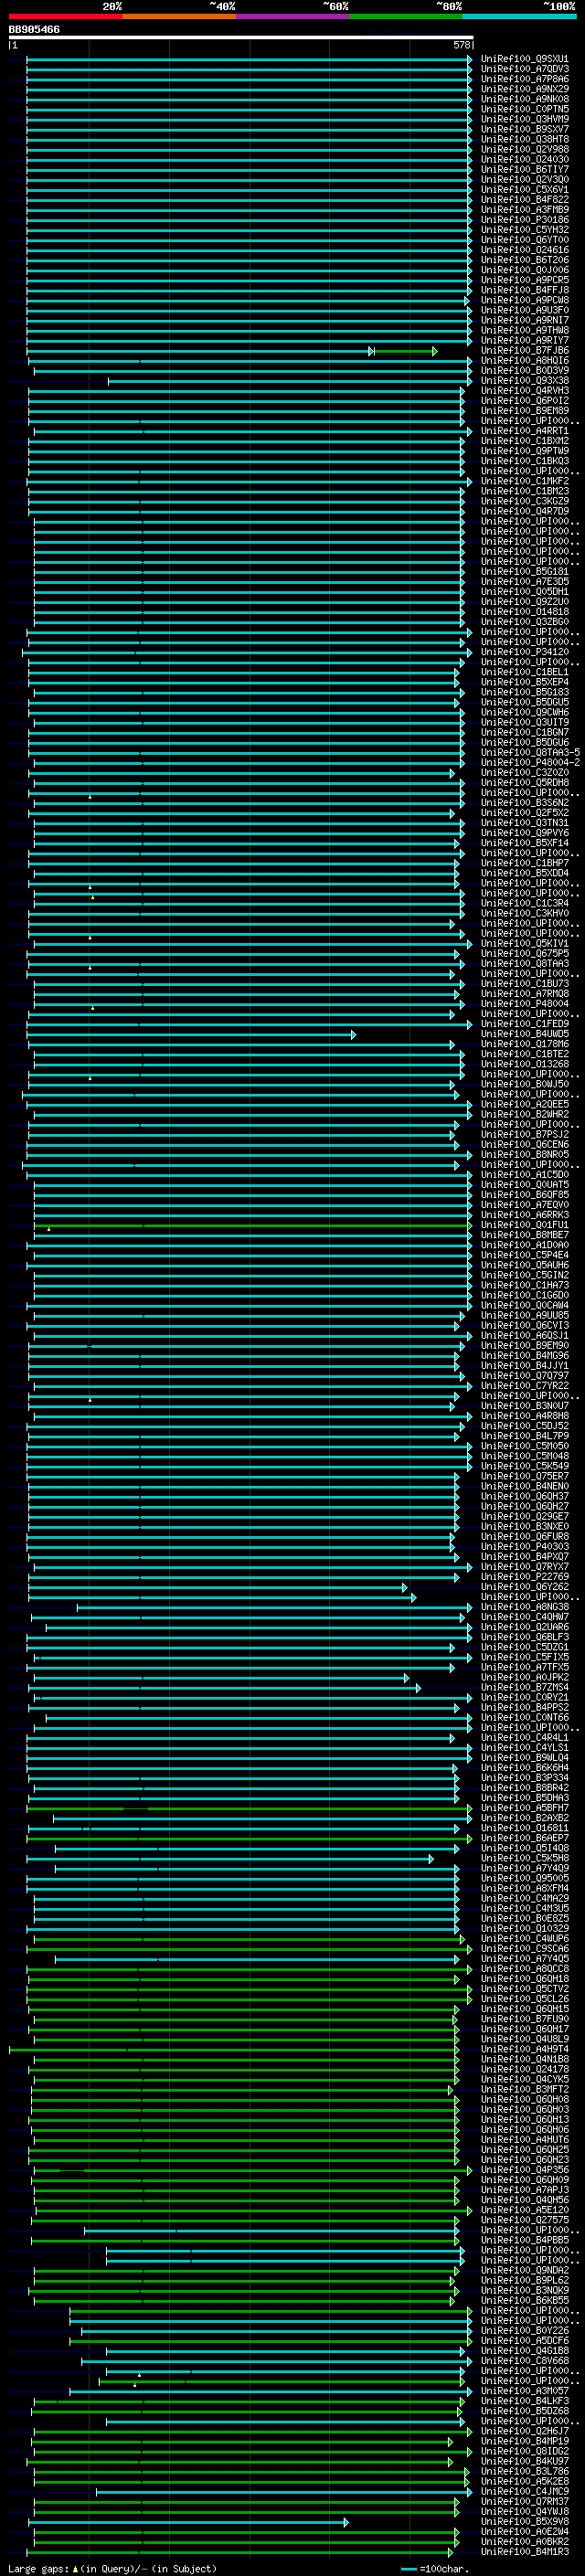Screen dimensions: 585x2576
Task: Open hit label UniRef100_O13268
Action: [x=524, y=1064]
